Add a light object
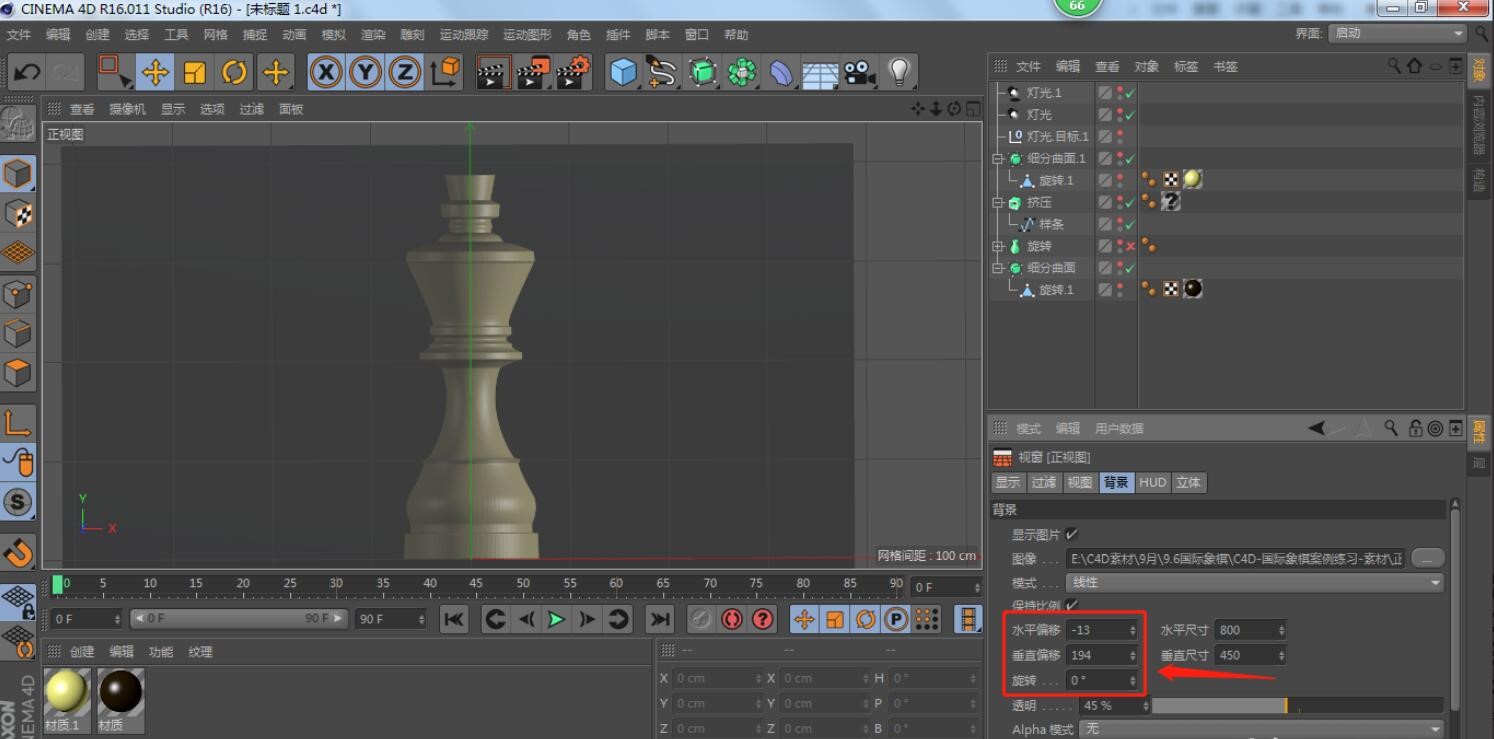The image size is (1494, 739). click(x=899, y=72)
